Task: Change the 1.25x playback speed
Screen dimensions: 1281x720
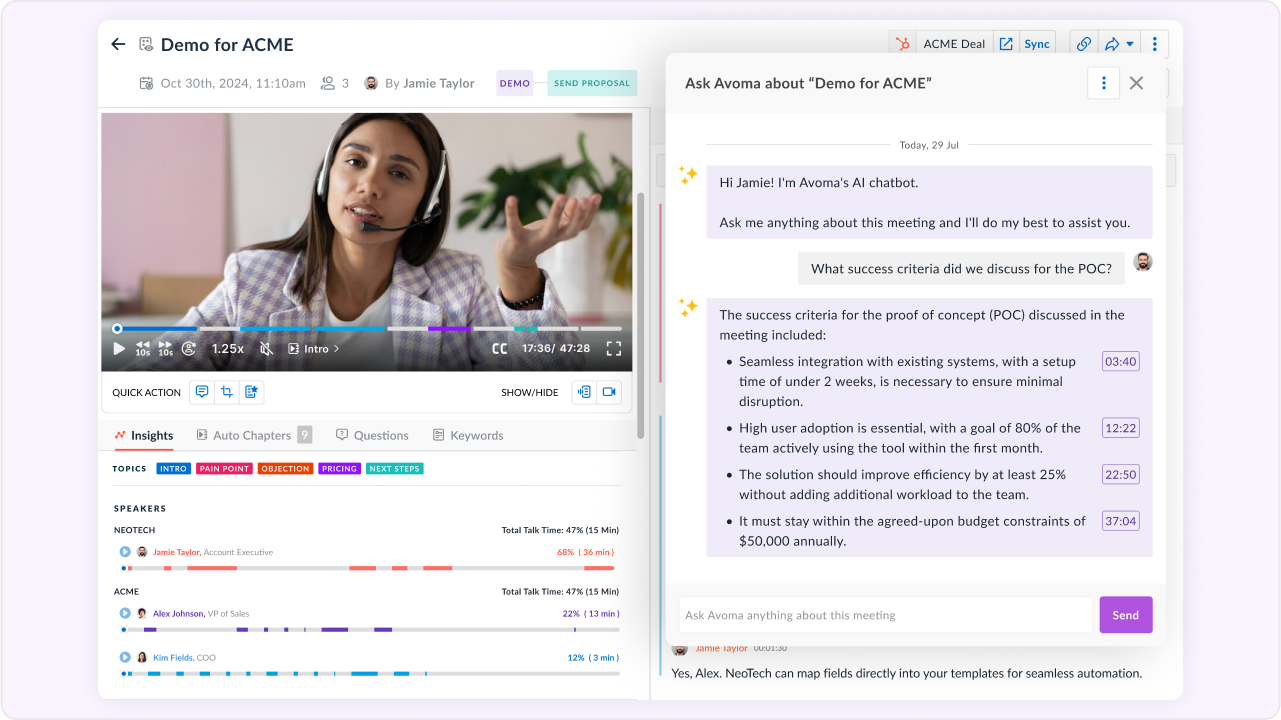Action: [228, 349]
